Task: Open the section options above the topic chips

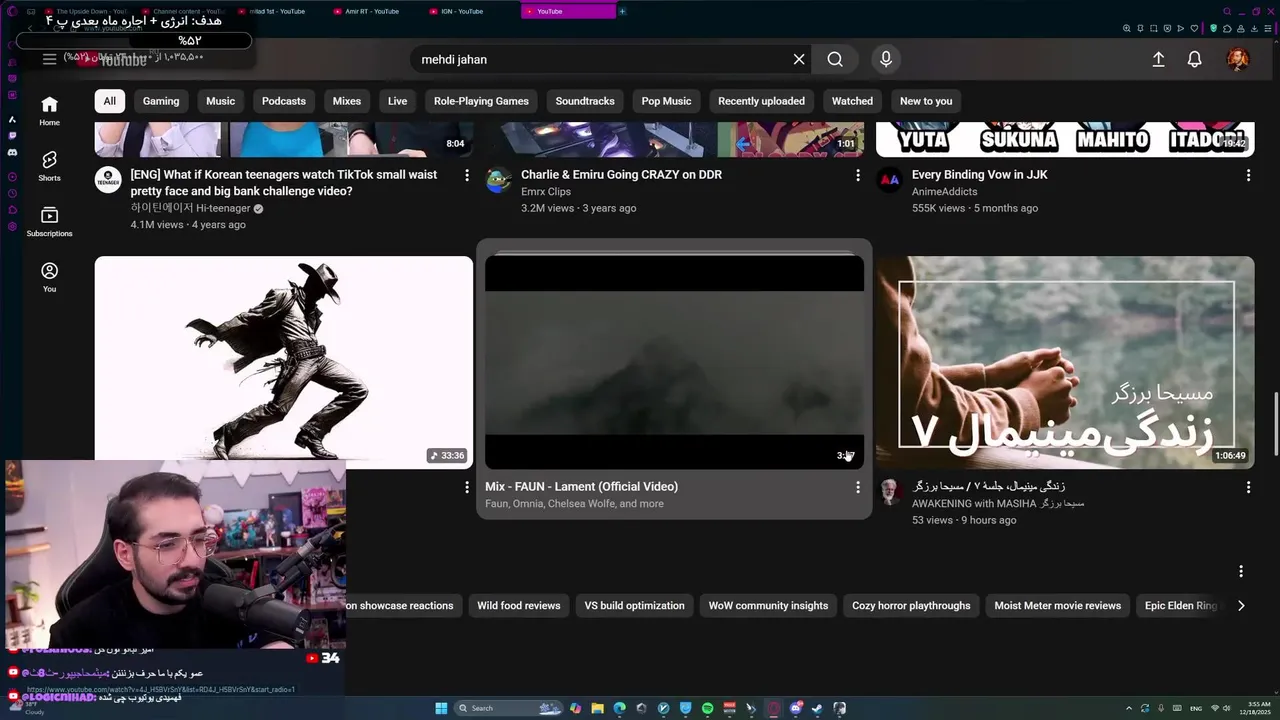Action: (1241, 571)
